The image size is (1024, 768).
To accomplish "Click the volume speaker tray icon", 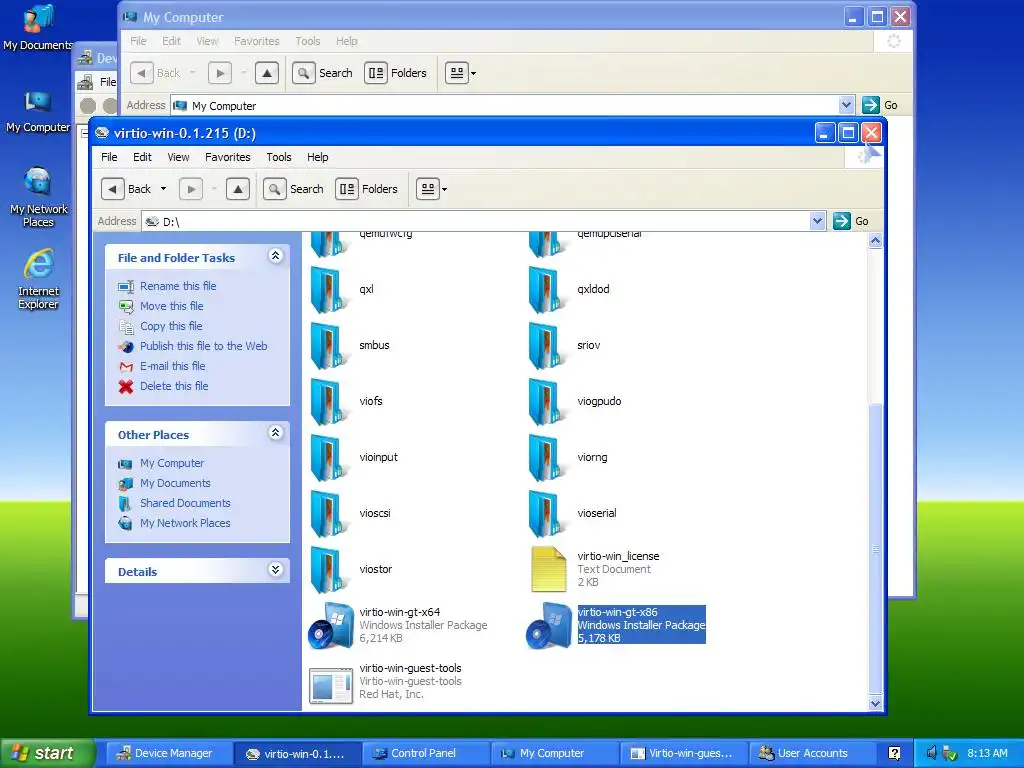I will 931,754.
